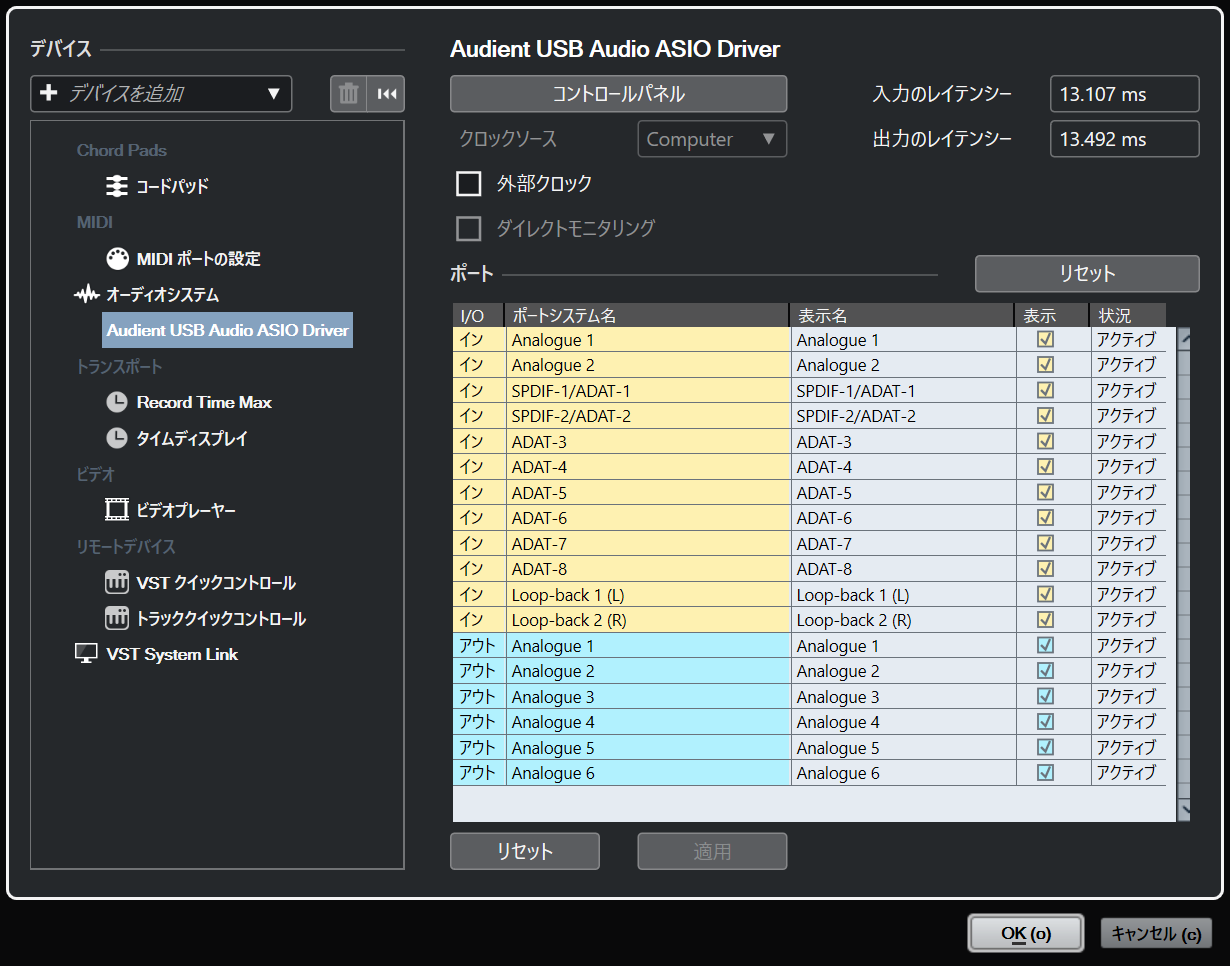Select Record Time Max entry

[204, 402]
